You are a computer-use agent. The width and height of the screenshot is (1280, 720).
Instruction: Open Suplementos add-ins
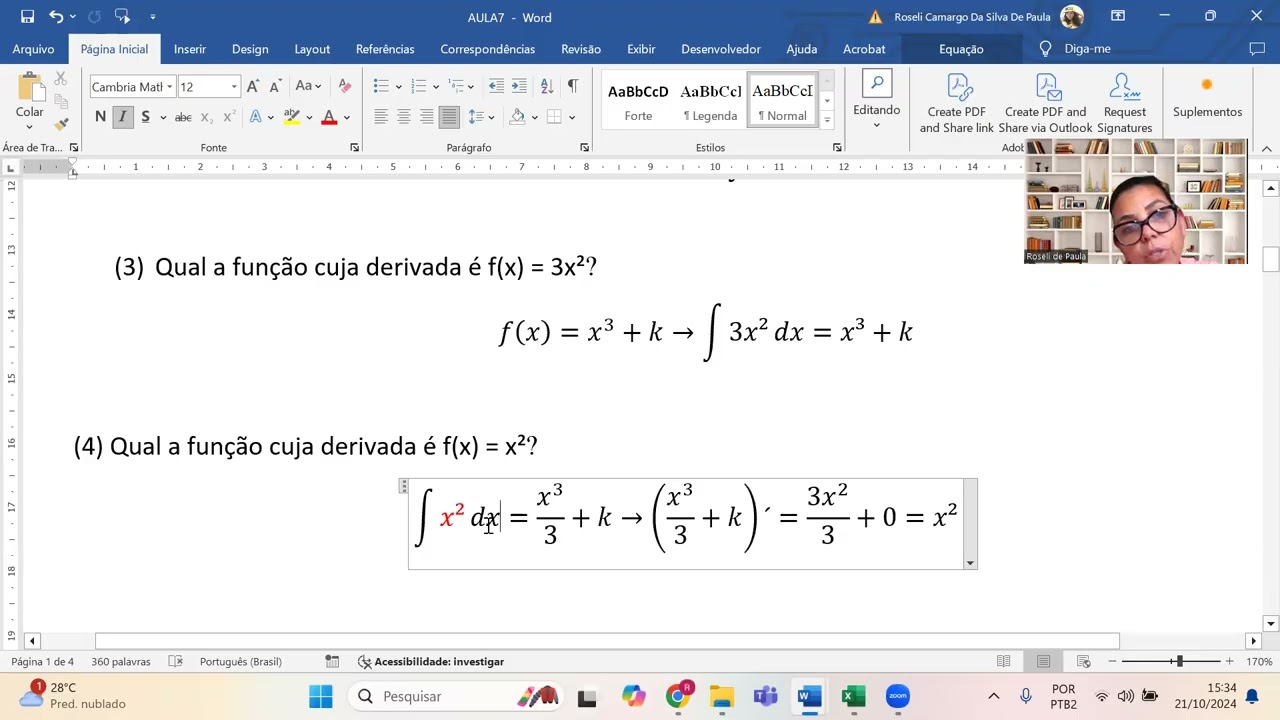(x=1207, y=97)
